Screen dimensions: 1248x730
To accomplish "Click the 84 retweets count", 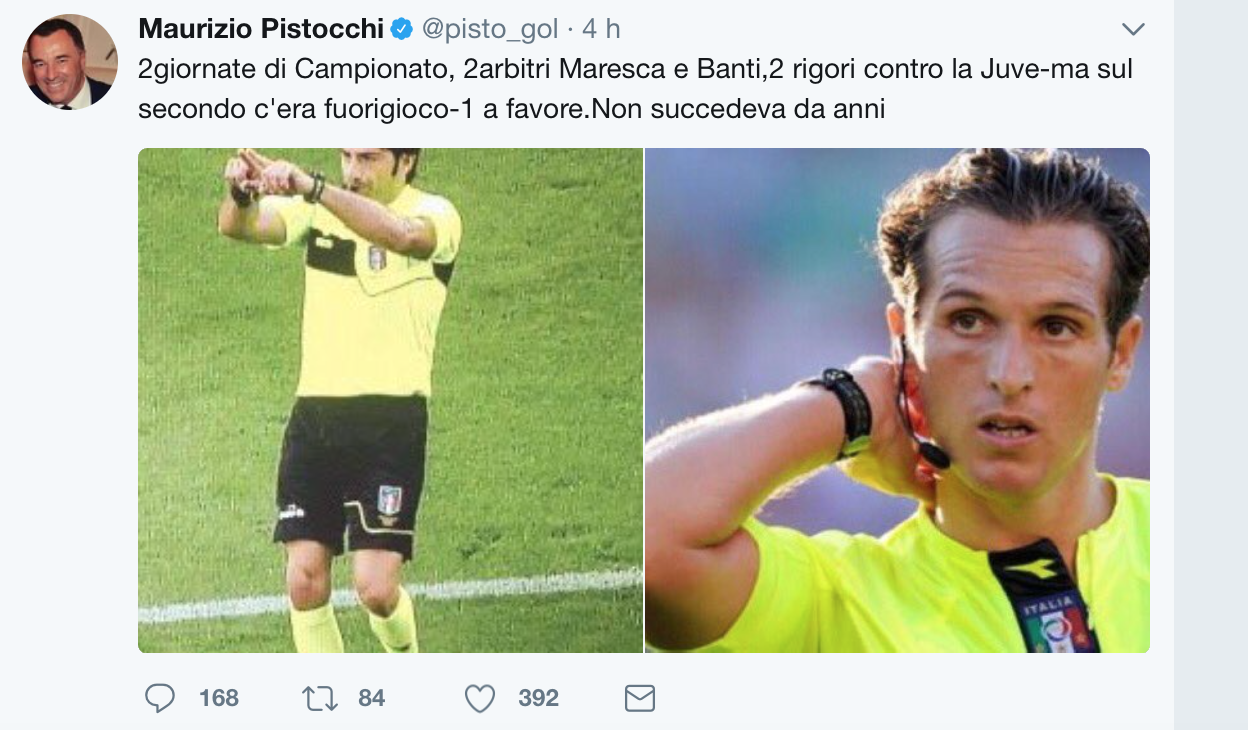I will coord(371,698).
